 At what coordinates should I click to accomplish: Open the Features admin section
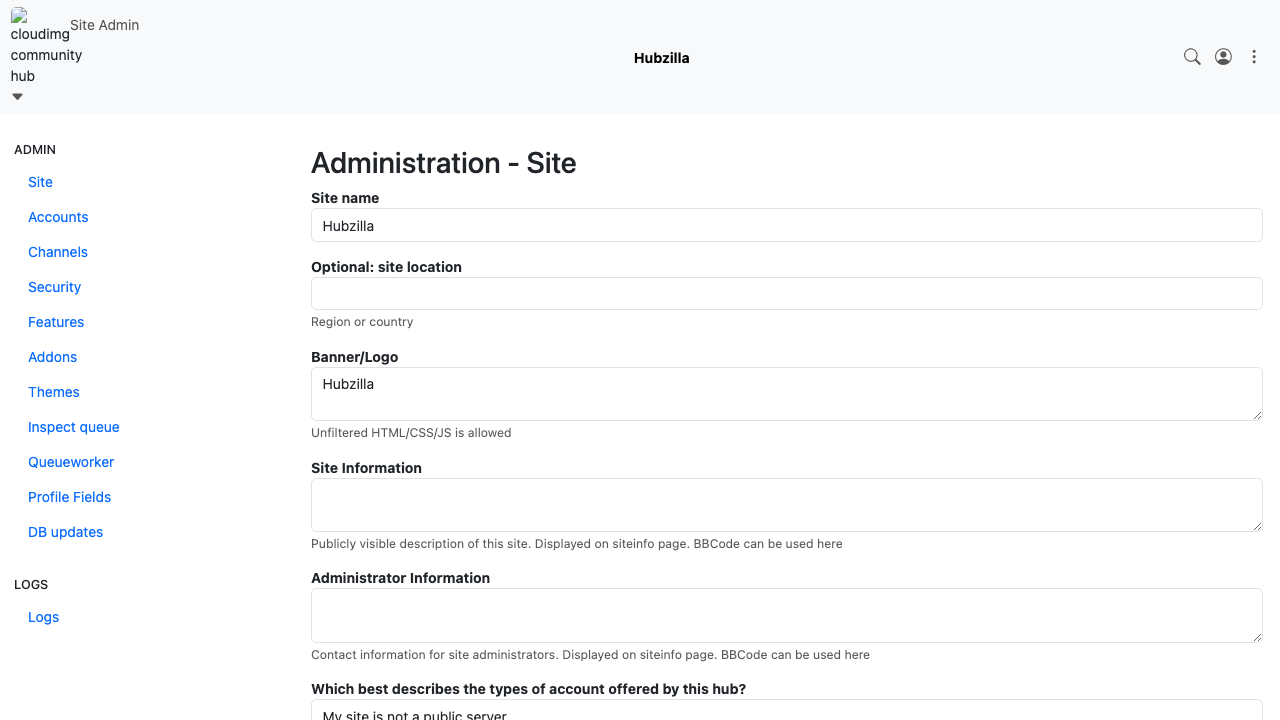click(56, 322)
